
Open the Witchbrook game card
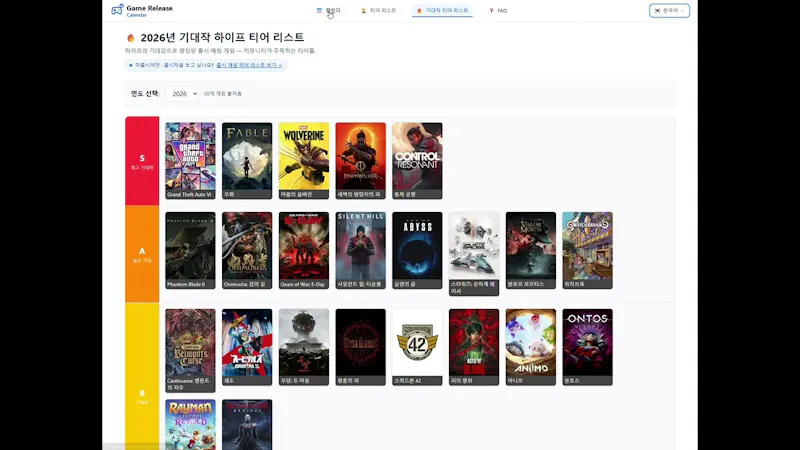click(x=587, y=251)
